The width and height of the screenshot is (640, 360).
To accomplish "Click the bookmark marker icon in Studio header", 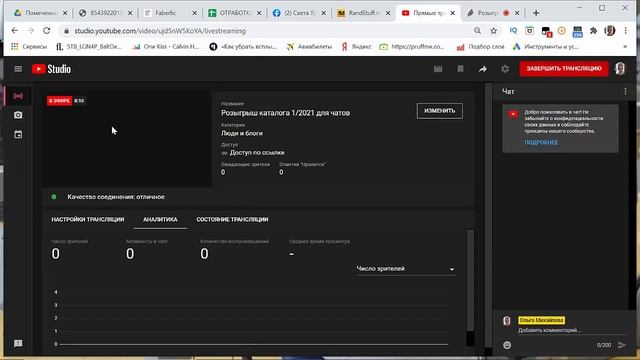I will (x=460, y=69).
